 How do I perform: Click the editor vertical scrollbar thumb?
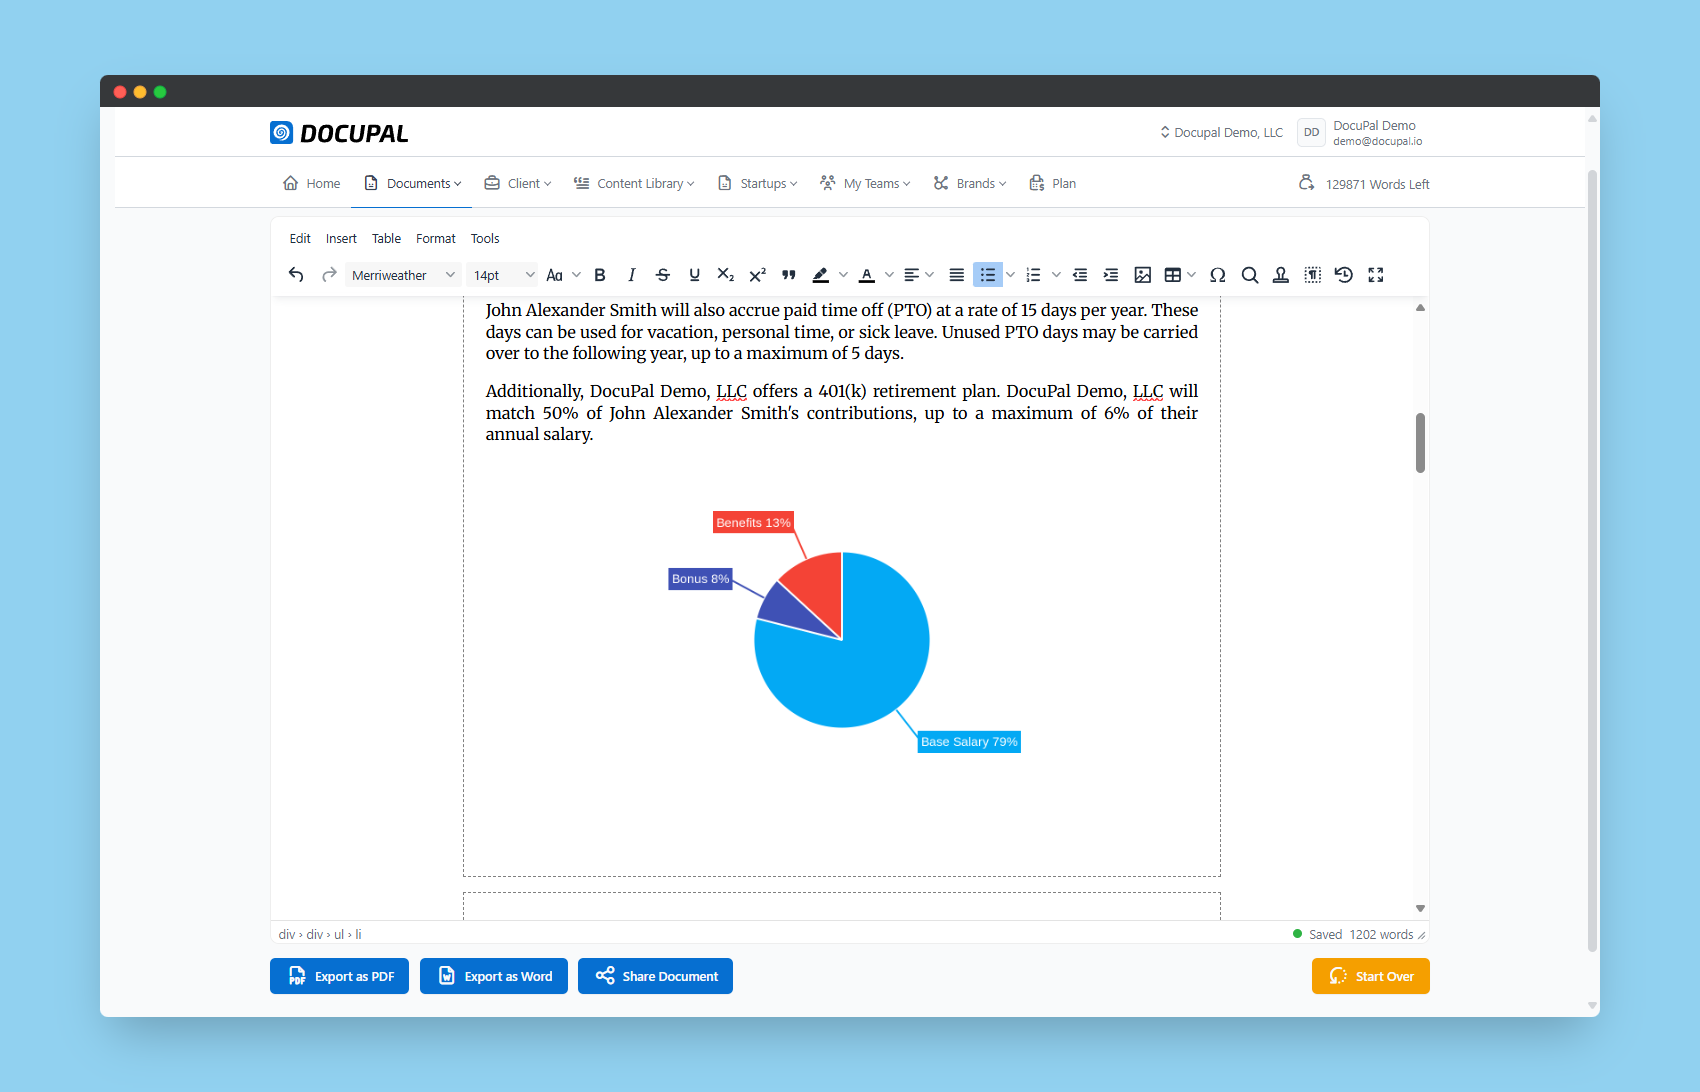point(1420,443)
